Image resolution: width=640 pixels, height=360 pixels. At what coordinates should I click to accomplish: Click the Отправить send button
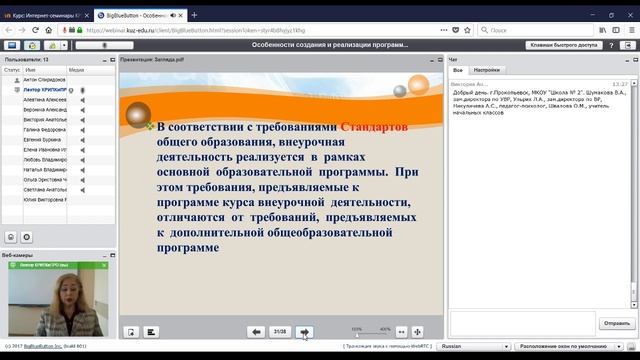tap(617, 324)
